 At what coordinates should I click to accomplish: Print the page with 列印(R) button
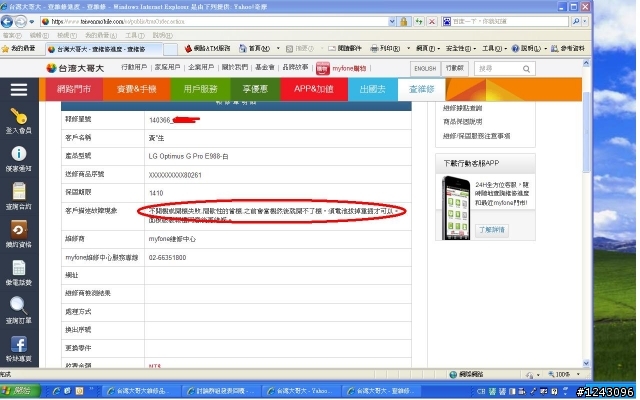tap(385, 48)
